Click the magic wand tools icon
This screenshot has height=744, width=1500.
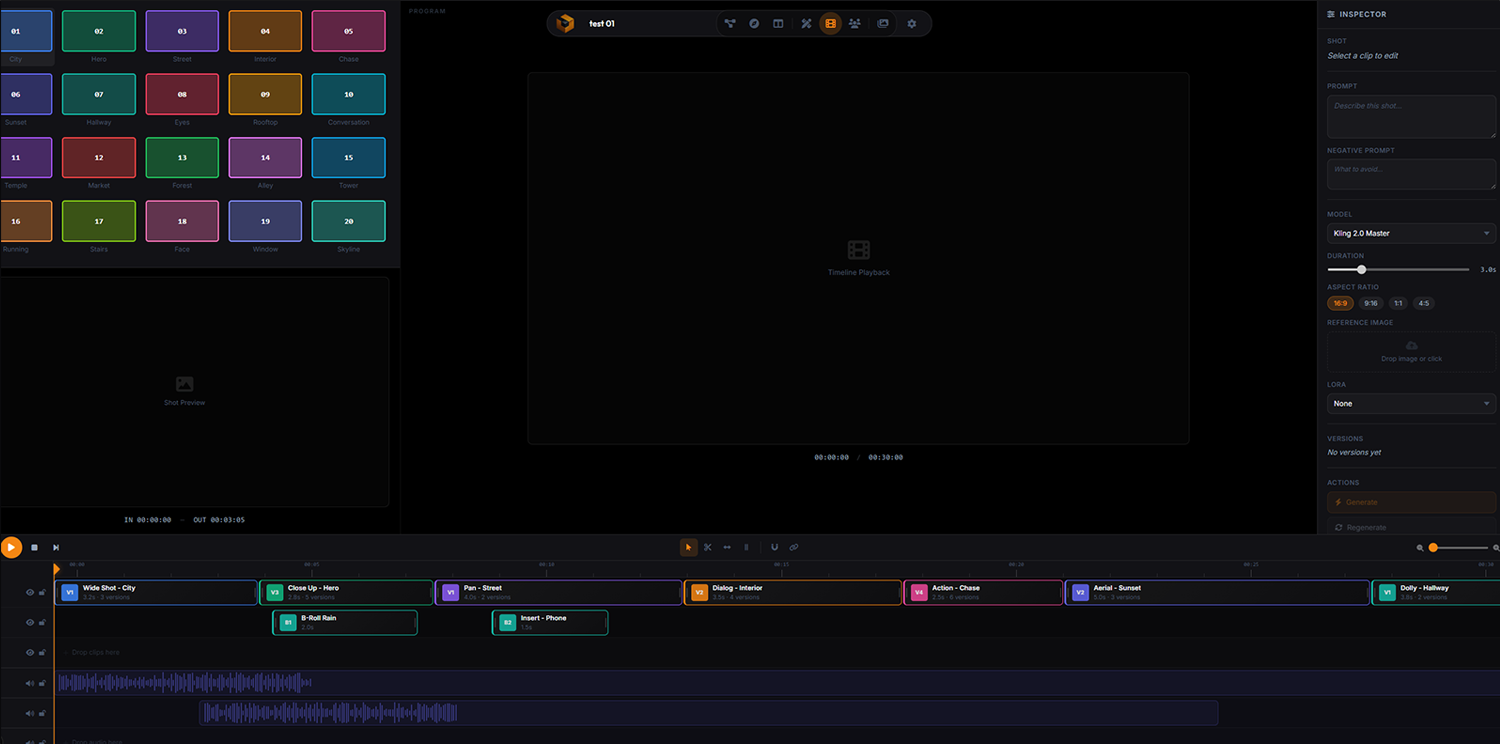coord(807,23)
